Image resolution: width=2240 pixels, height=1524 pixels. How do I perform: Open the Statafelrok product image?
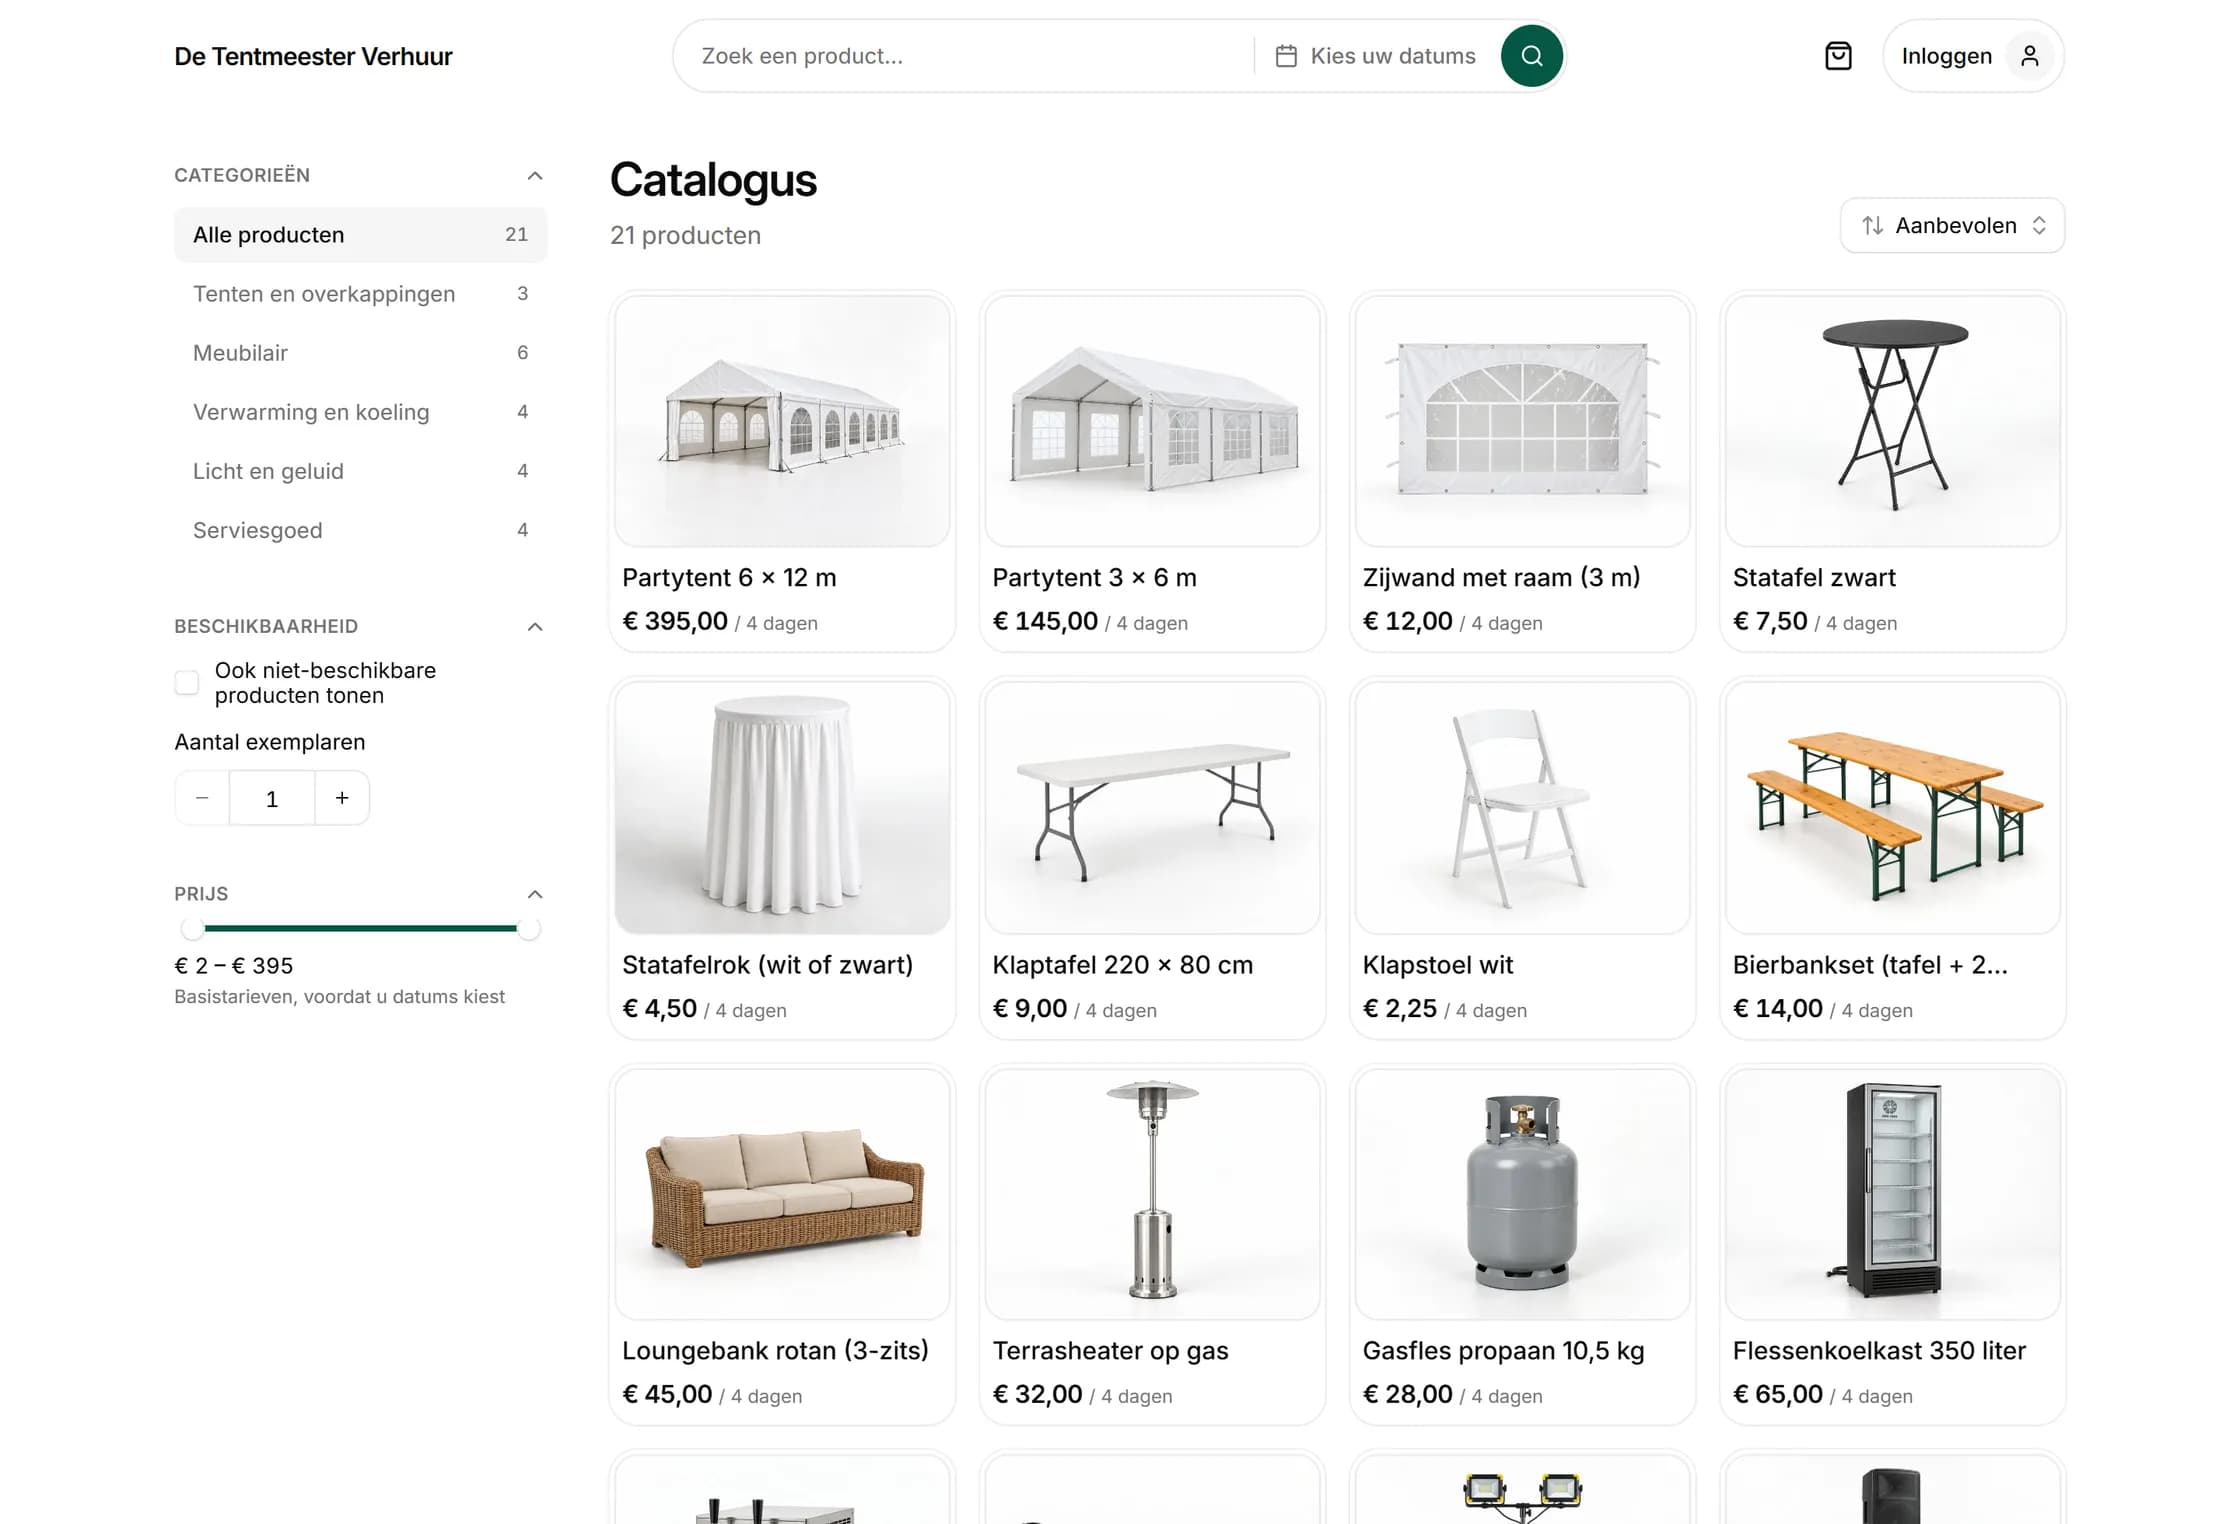click(x=782, y=808)
